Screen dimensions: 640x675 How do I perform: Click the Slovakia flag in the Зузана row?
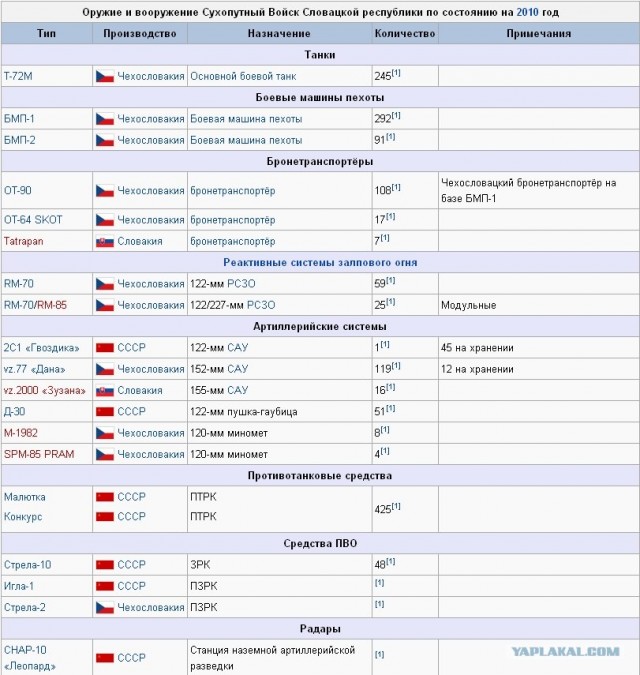[105, 391]
